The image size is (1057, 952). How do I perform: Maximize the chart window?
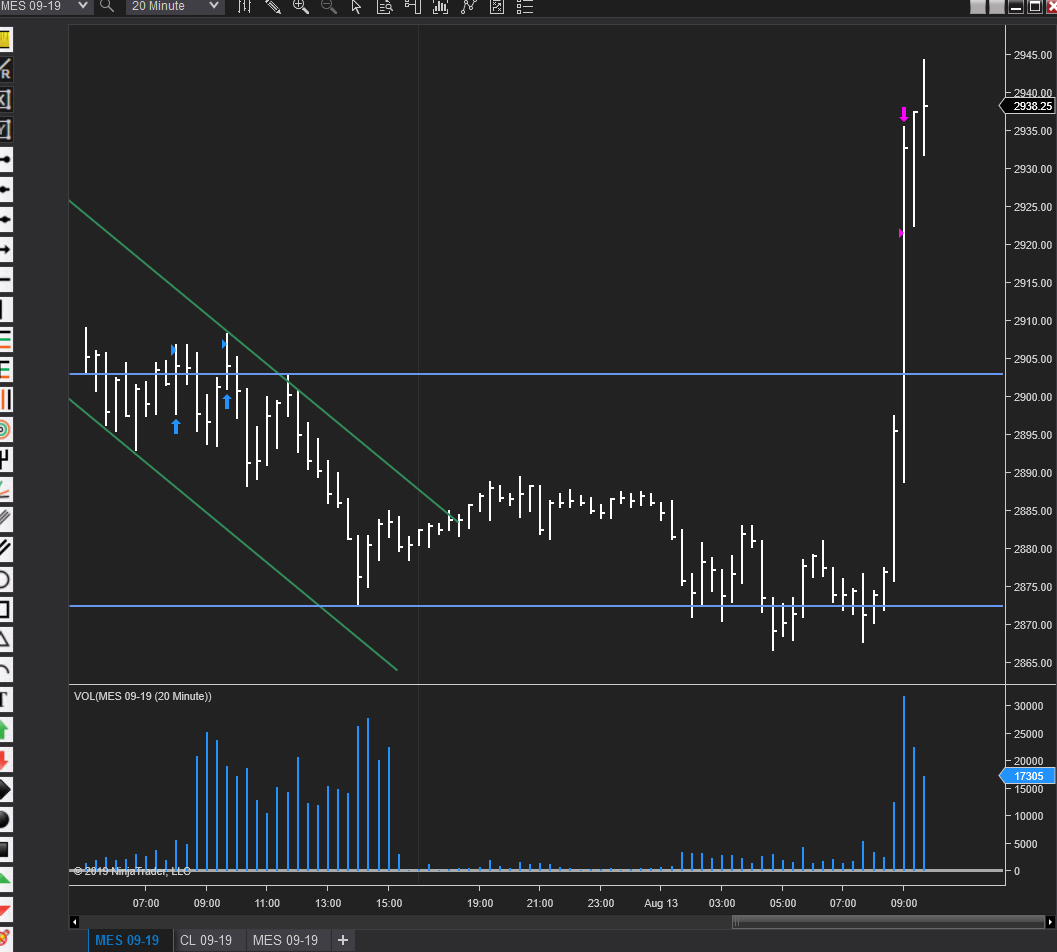tap(1034, 7)
